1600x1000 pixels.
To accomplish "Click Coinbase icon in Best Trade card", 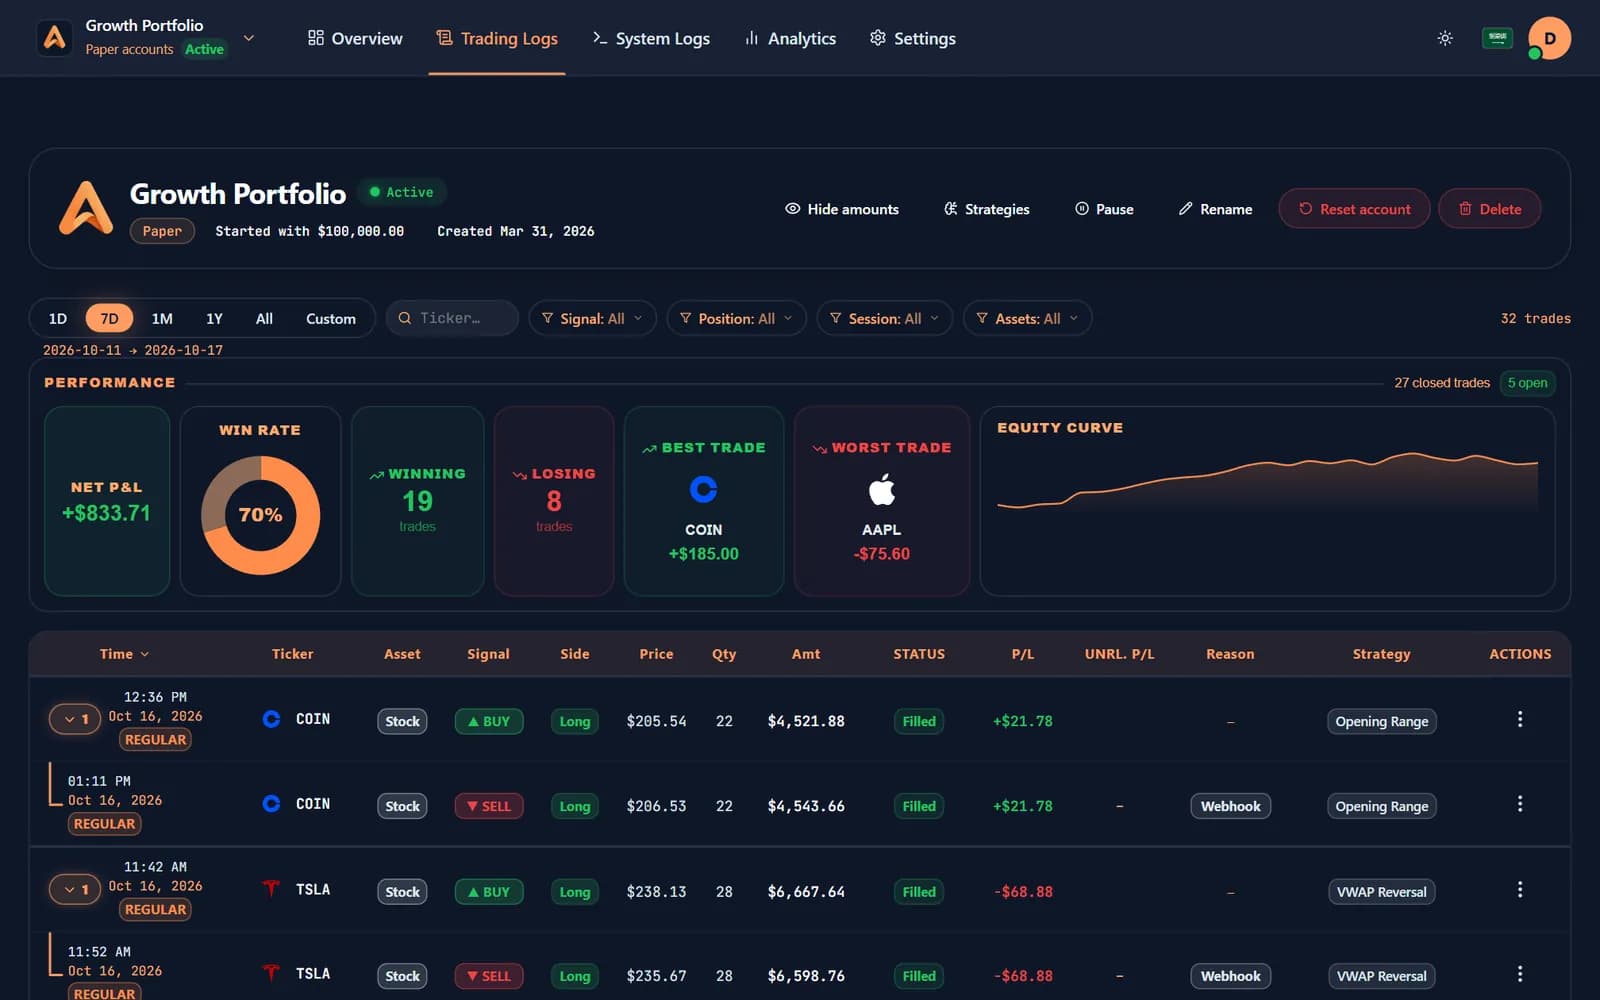I will pyautogui.click(x=703, y=489).
